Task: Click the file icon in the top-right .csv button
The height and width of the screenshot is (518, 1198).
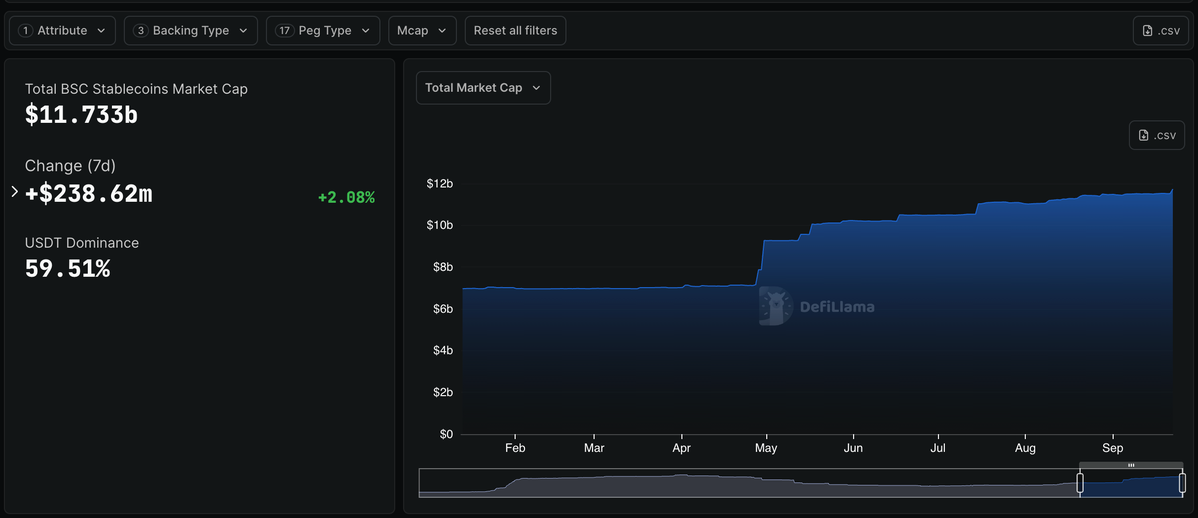Action: [x=1148, y=31]
